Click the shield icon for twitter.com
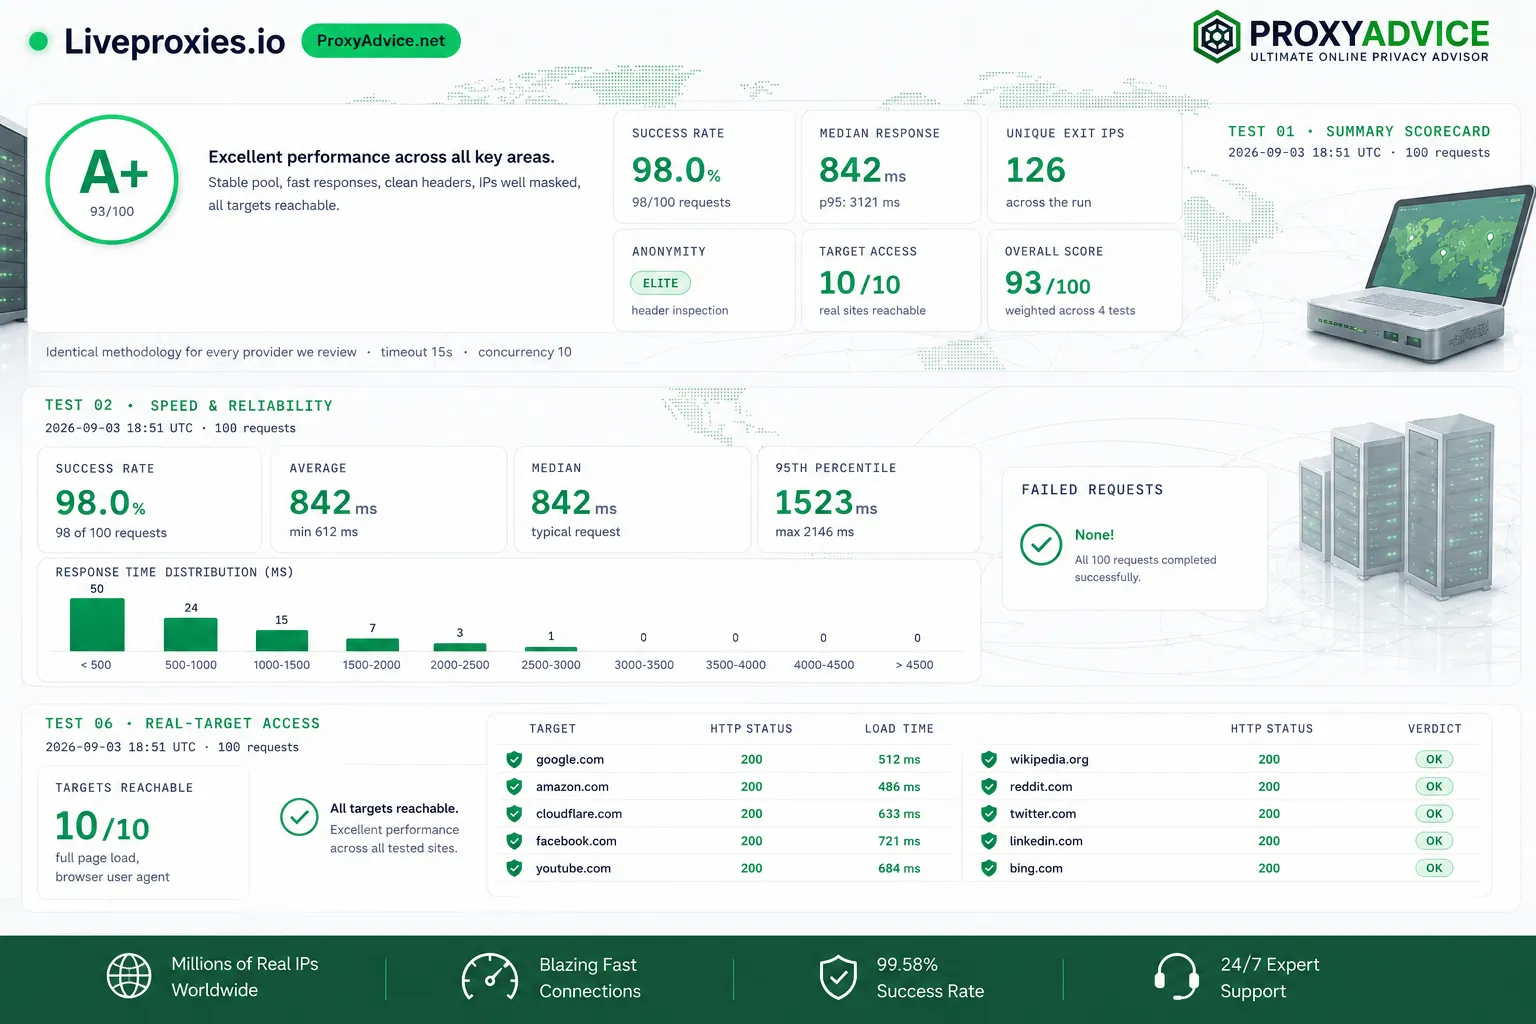 988,814
